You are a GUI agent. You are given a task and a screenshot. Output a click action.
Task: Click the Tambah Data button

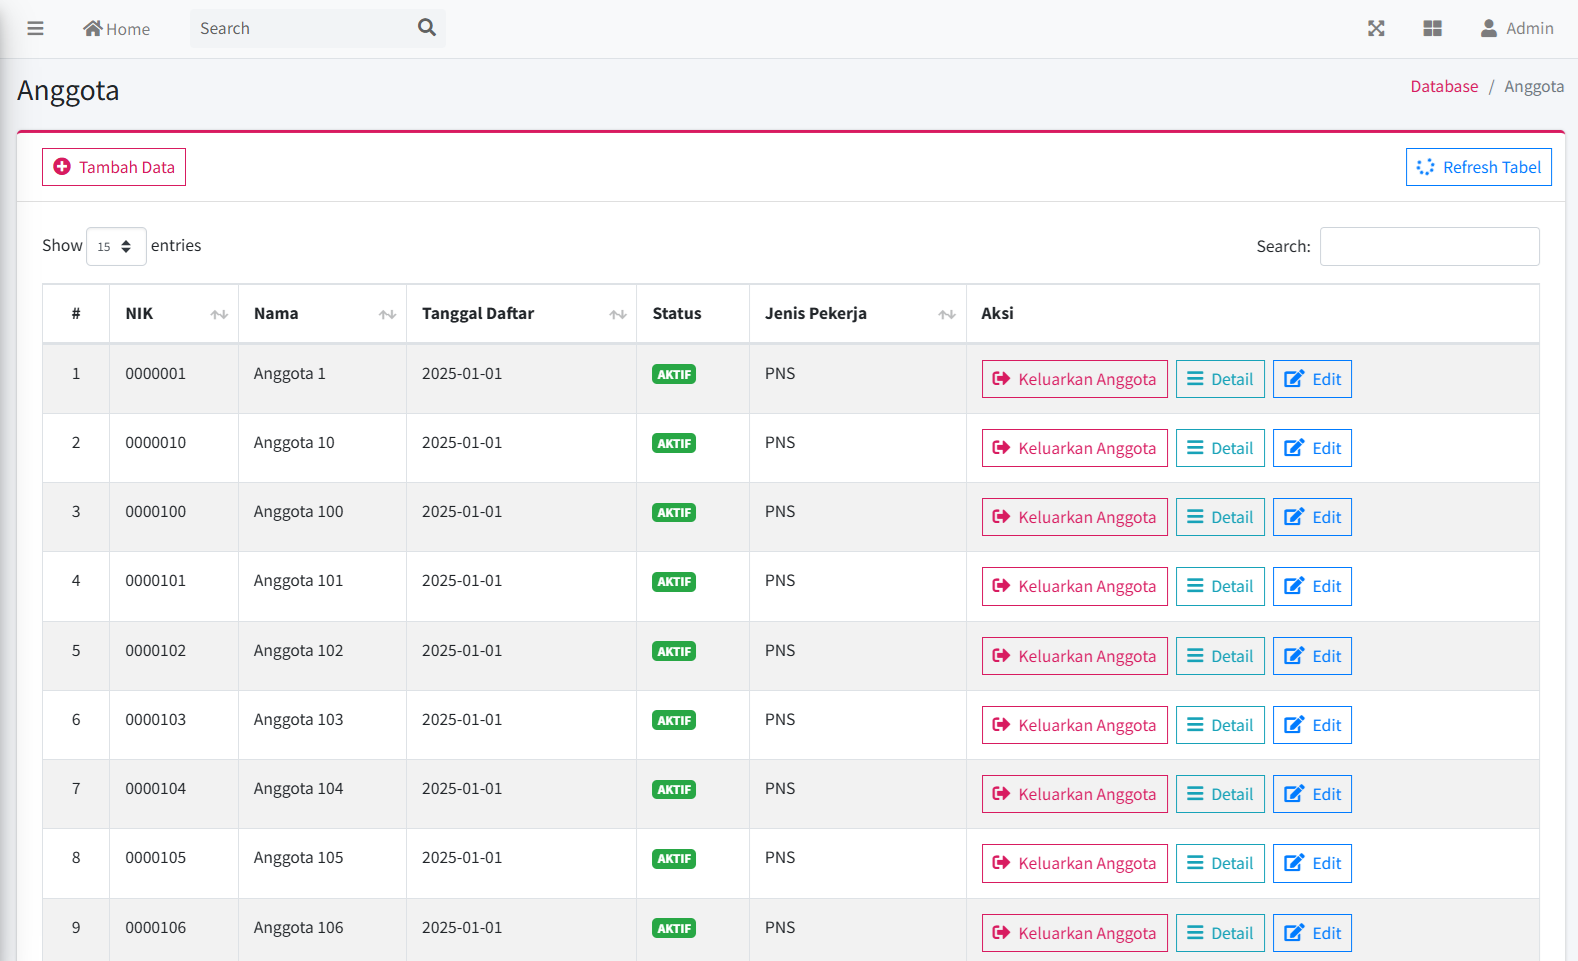coord(114,167)
